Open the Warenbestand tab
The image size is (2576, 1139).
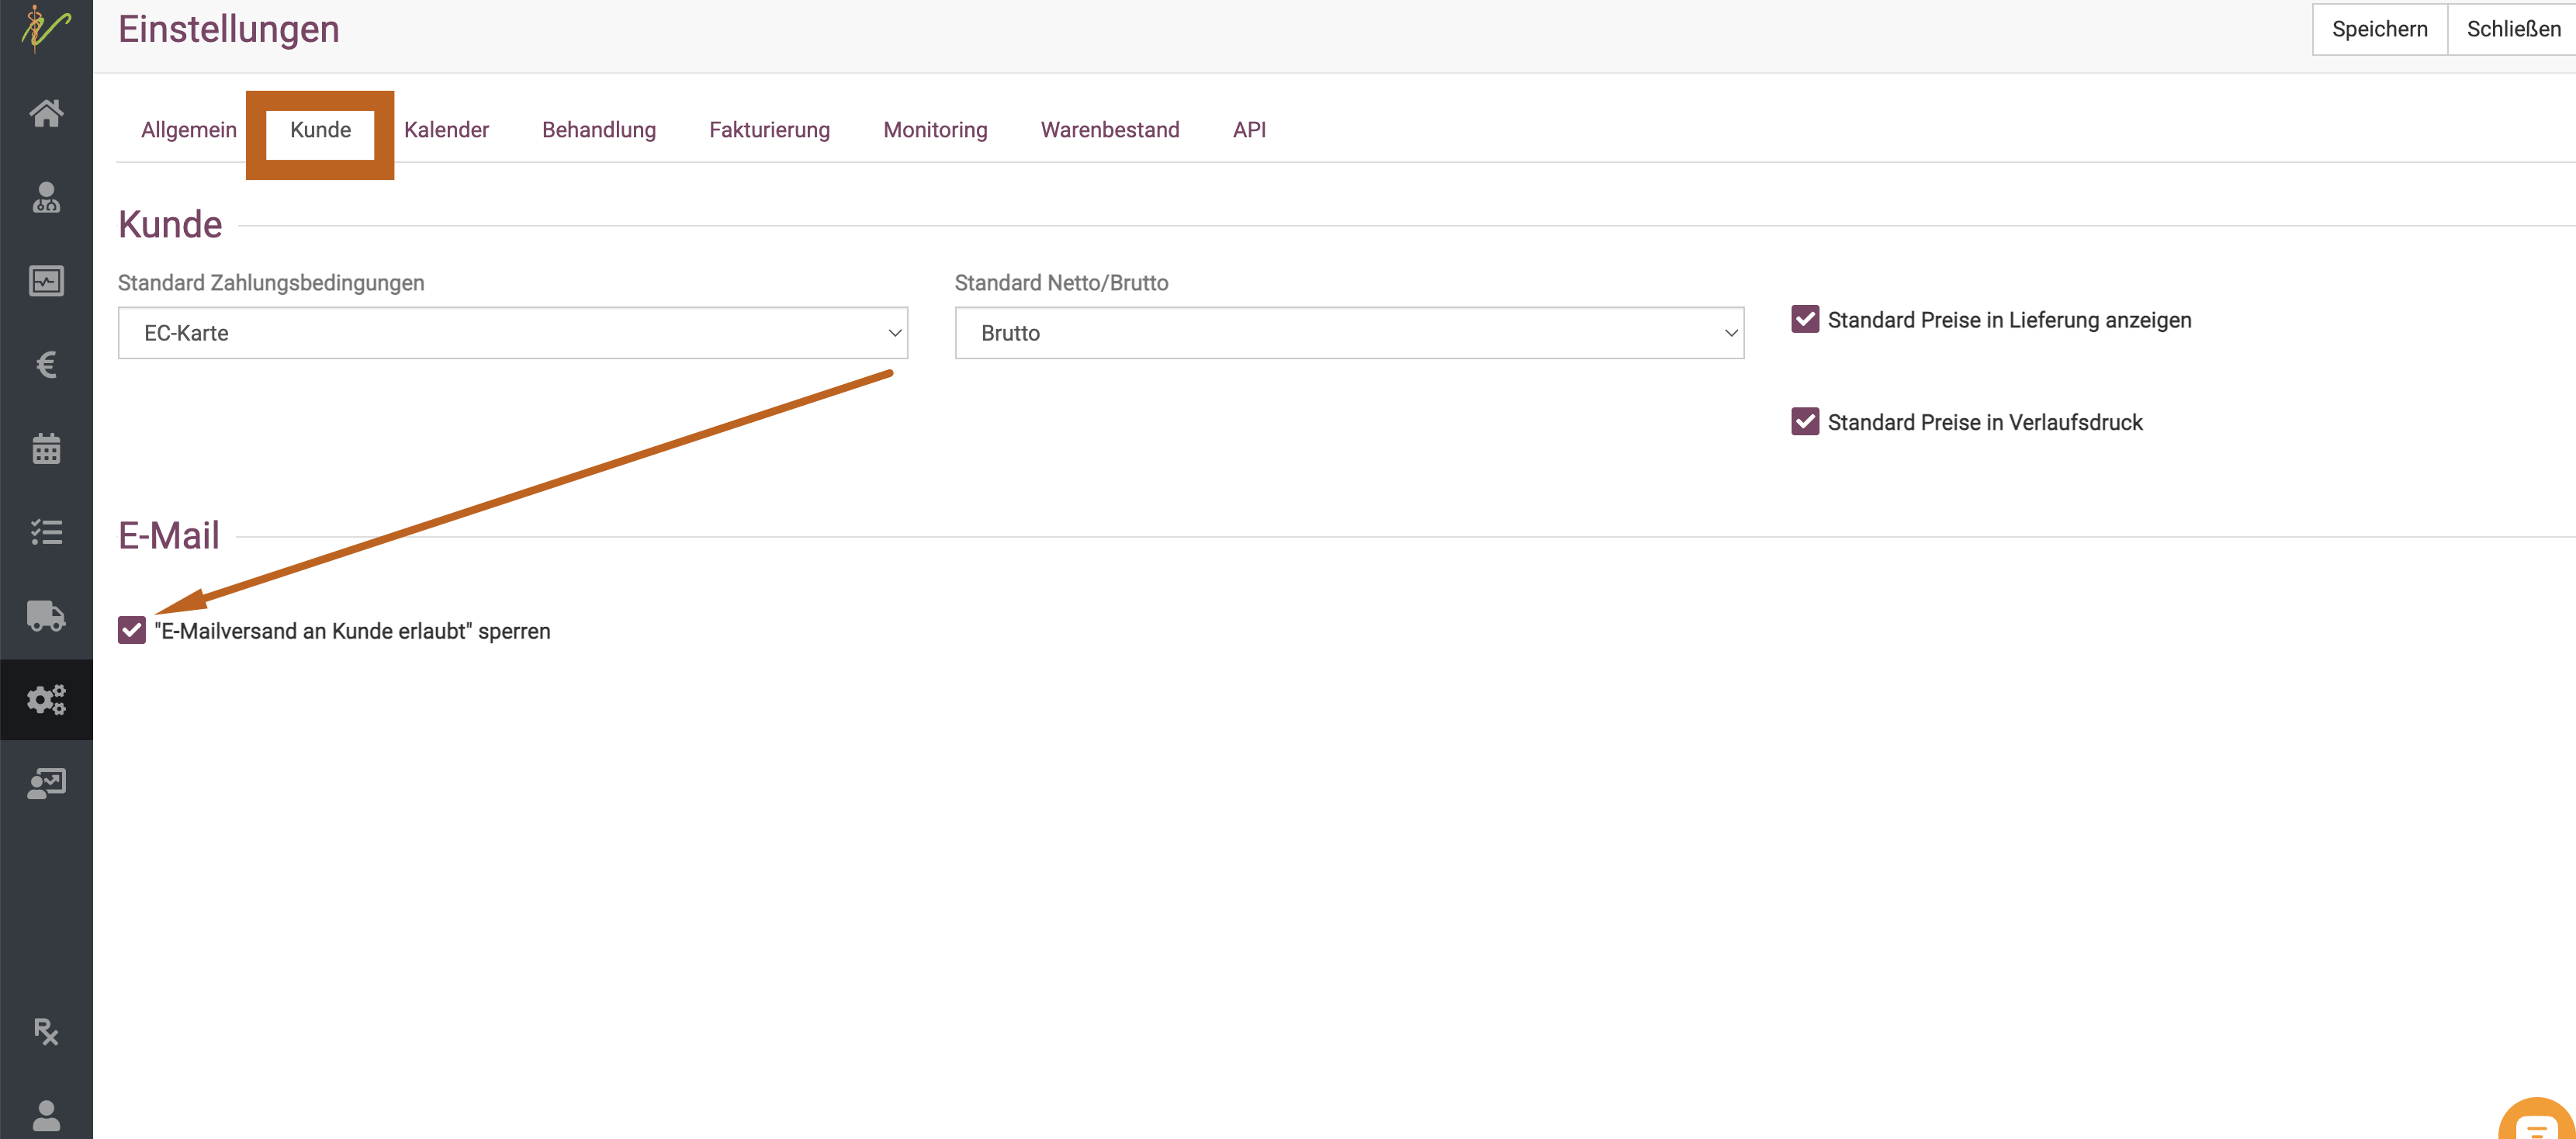coord(1109,130)
